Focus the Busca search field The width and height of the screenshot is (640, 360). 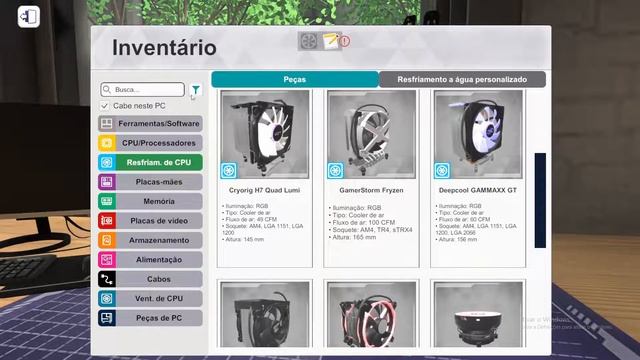pyautogui.click(x=142, y=89)
